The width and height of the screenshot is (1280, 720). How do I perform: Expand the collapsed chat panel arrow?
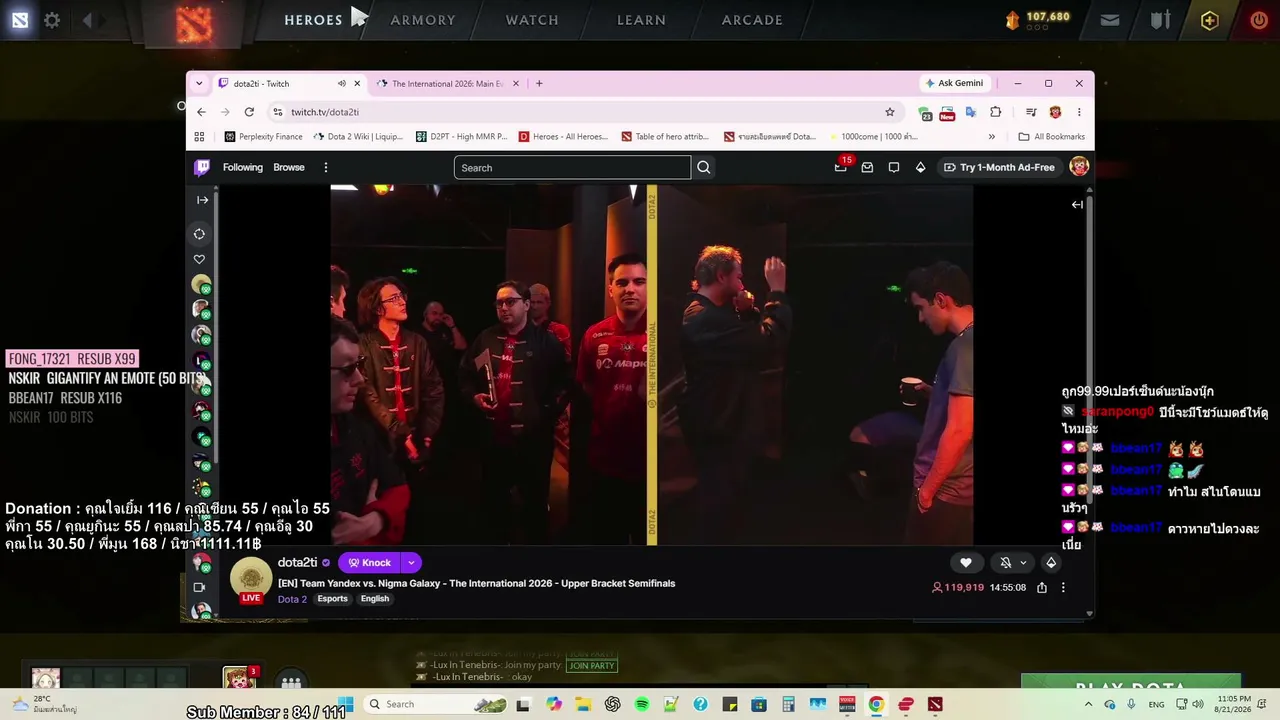click(x=1077, y=204)
